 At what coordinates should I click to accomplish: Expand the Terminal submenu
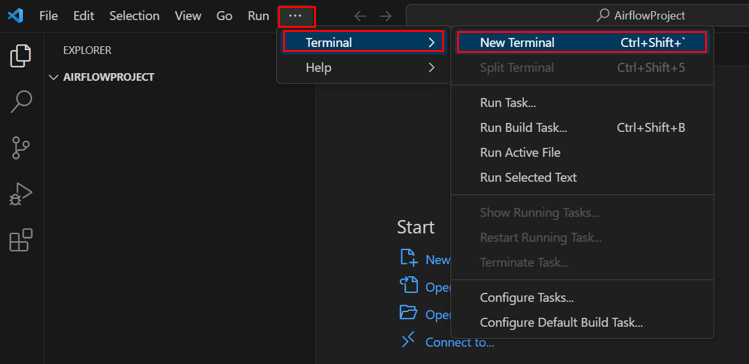point(364,43)
